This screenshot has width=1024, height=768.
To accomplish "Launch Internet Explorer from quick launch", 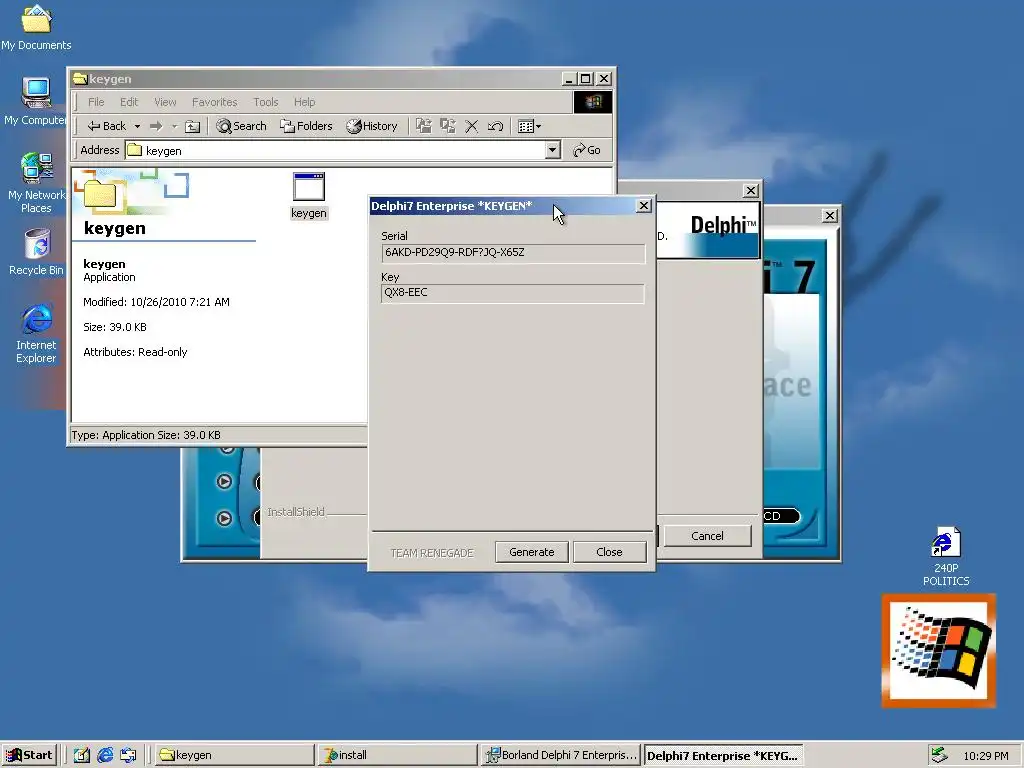I will point(105,755).
